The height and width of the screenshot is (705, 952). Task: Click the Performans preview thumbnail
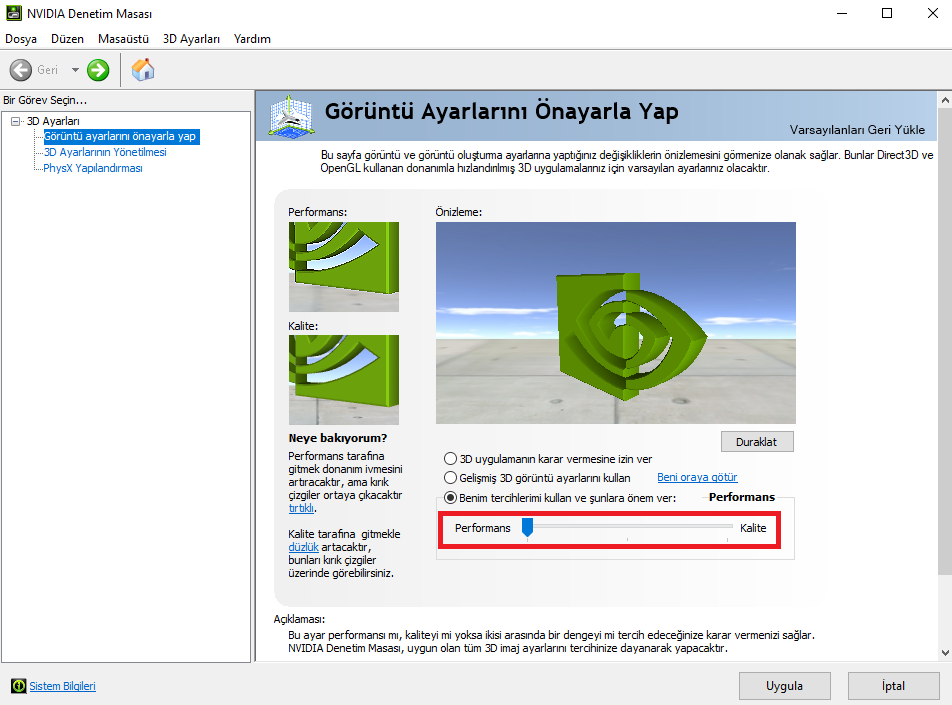(x=344, y=267)
